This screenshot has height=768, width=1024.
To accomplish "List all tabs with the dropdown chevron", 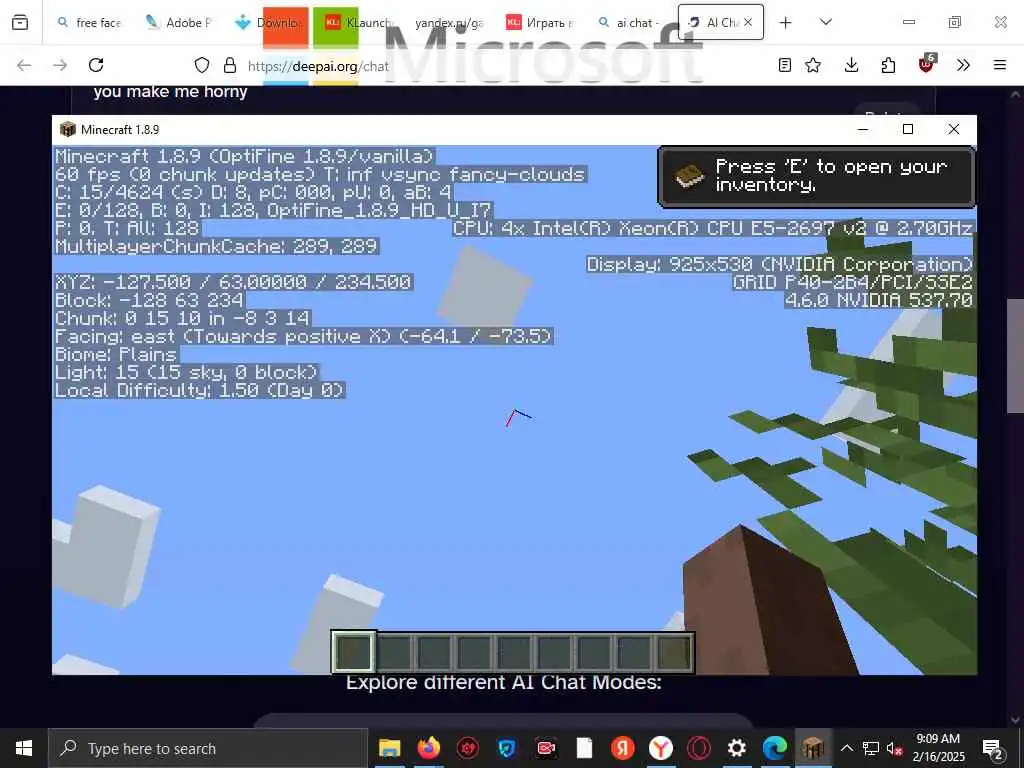I will (826, 22).
